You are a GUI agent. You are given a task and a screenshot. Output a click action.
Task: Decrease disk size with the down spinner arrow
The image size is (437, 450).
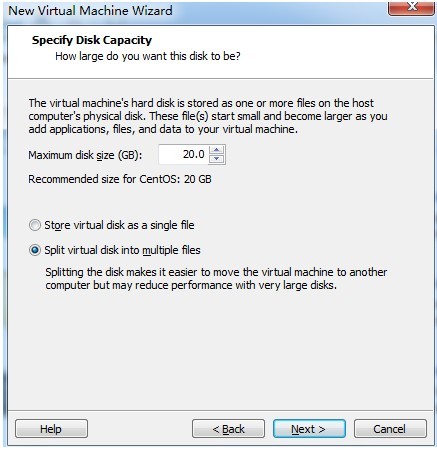[x=217, y=159]
